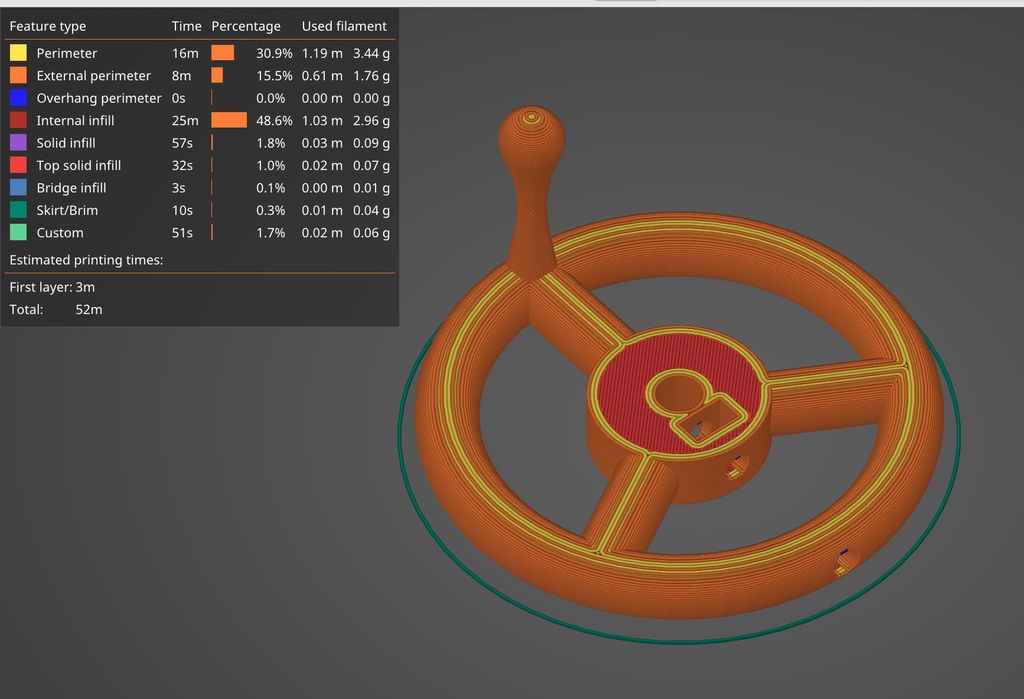Click the light blue Bridge infill color square
1024x699 pixels.
(16, 188)
